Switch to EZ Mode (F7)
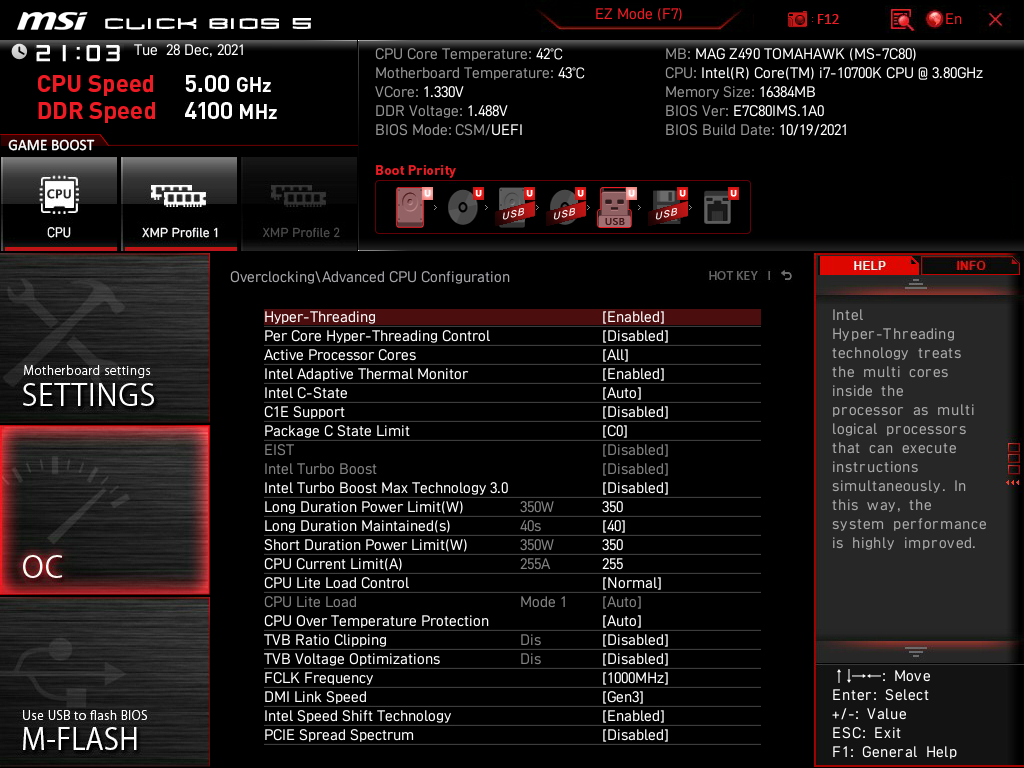1024x768 pixels. (638, 14)
